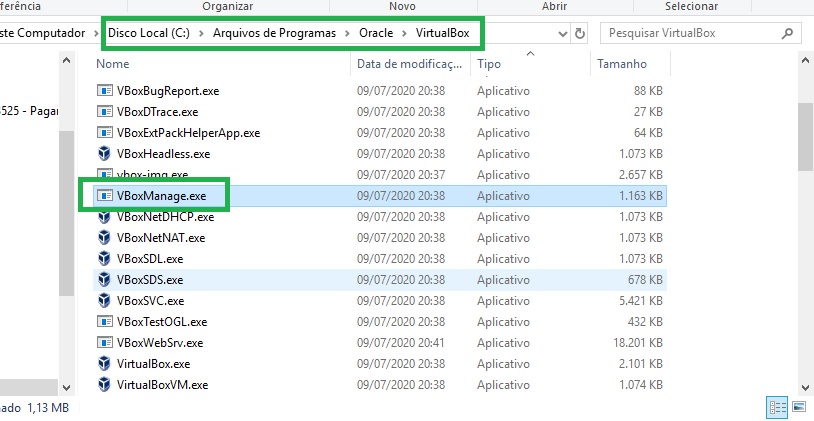The width and height of the screenshot is (814, 421).
Task: Click the VBoxTestOGL.exe file icon
Action: tap(105, 322)
